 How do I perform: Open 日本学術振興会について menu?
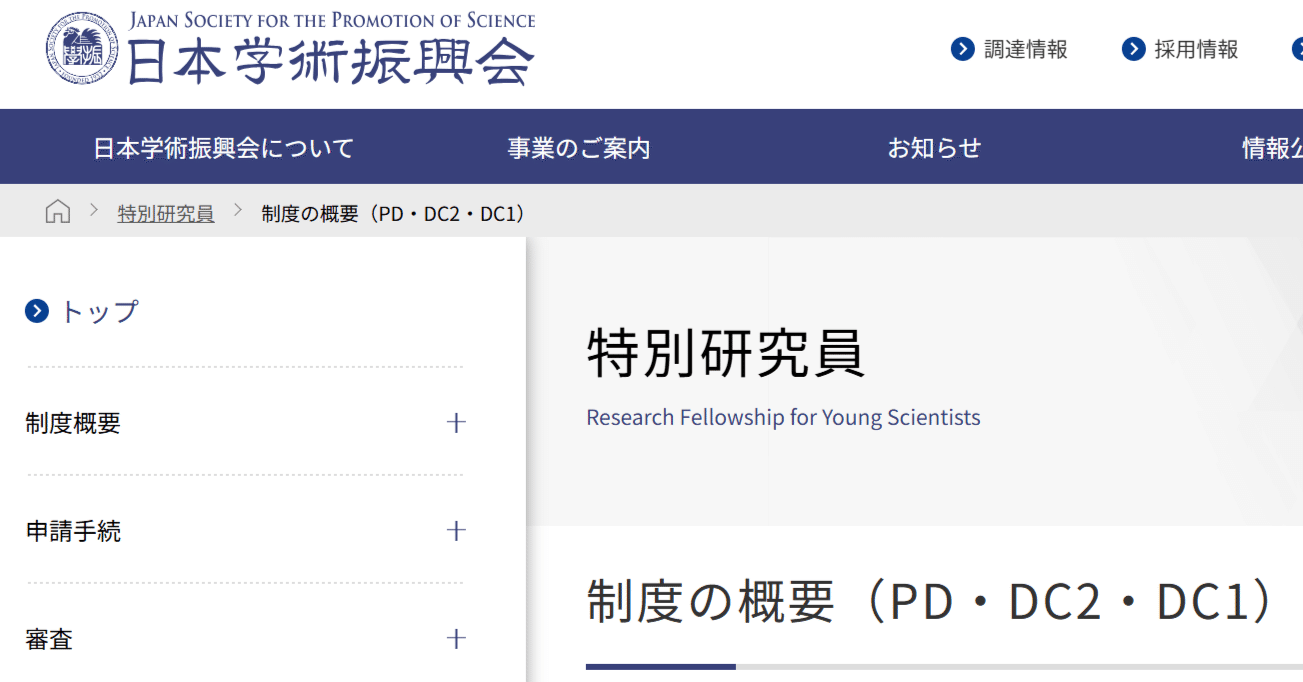(x=224, y=148)
